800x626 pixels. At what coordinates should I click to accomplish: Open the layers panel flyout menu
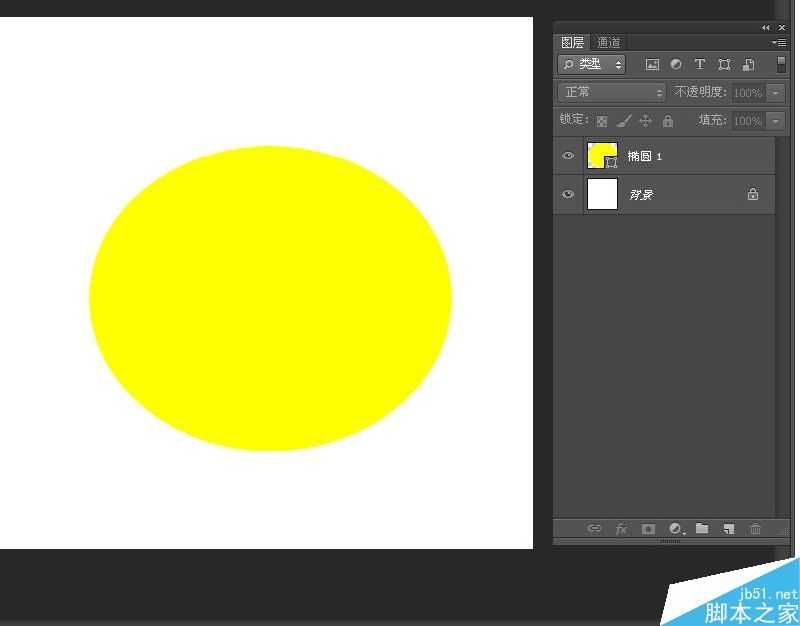[777, 43]
